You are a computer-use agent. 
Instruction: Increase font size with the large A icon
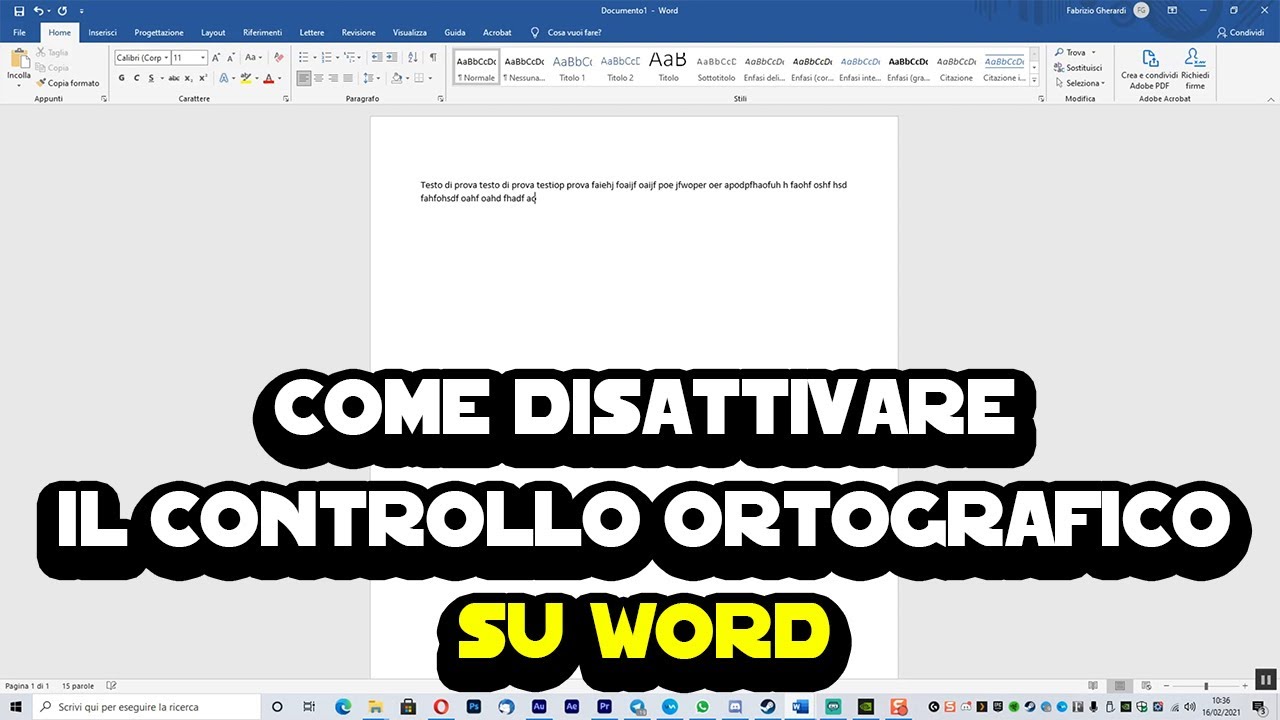216,58
